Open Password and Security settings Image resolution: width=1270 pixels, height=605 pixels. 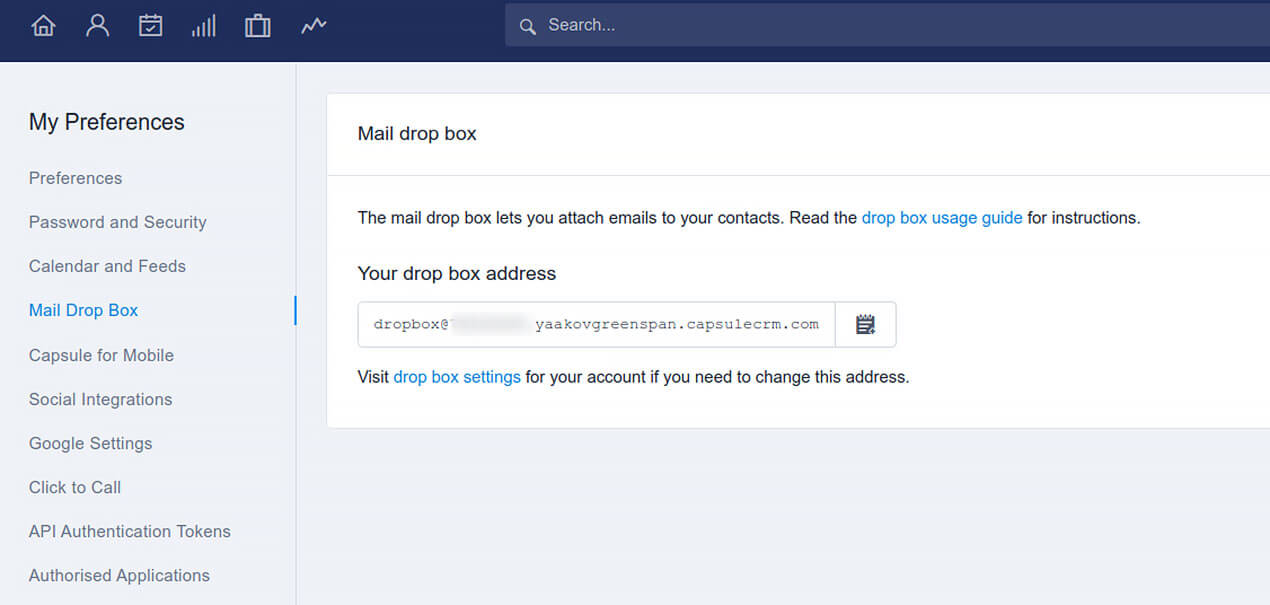[117, 222]
